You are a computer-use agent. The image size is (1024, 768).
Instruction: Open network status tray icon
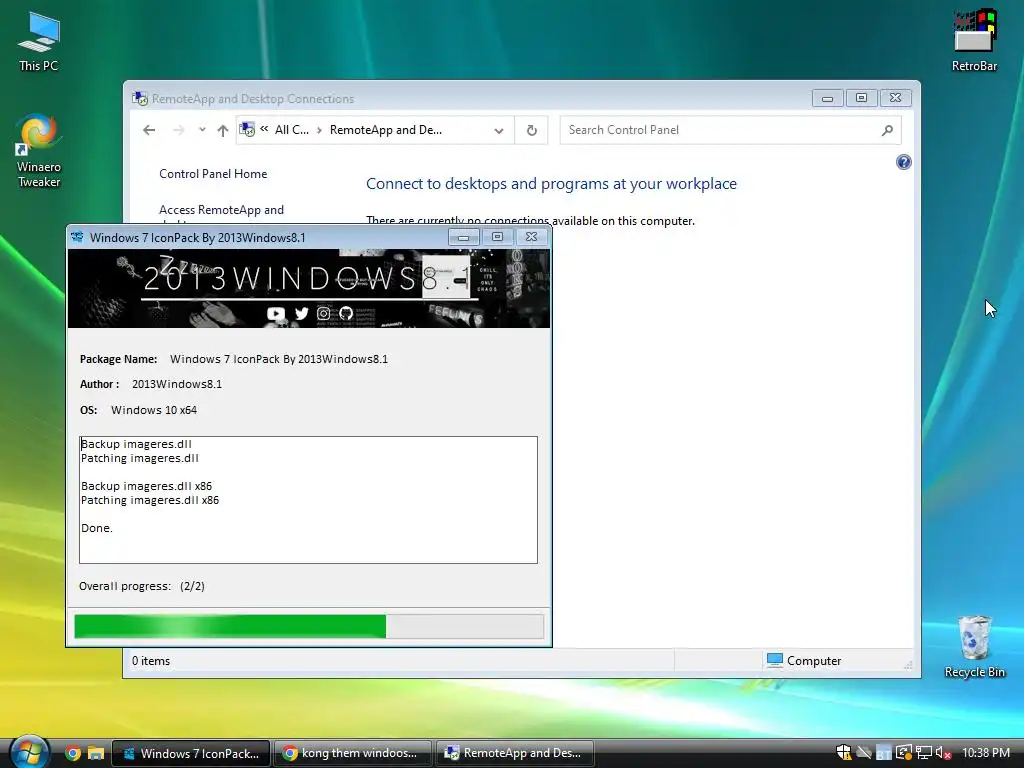(923, 753)
